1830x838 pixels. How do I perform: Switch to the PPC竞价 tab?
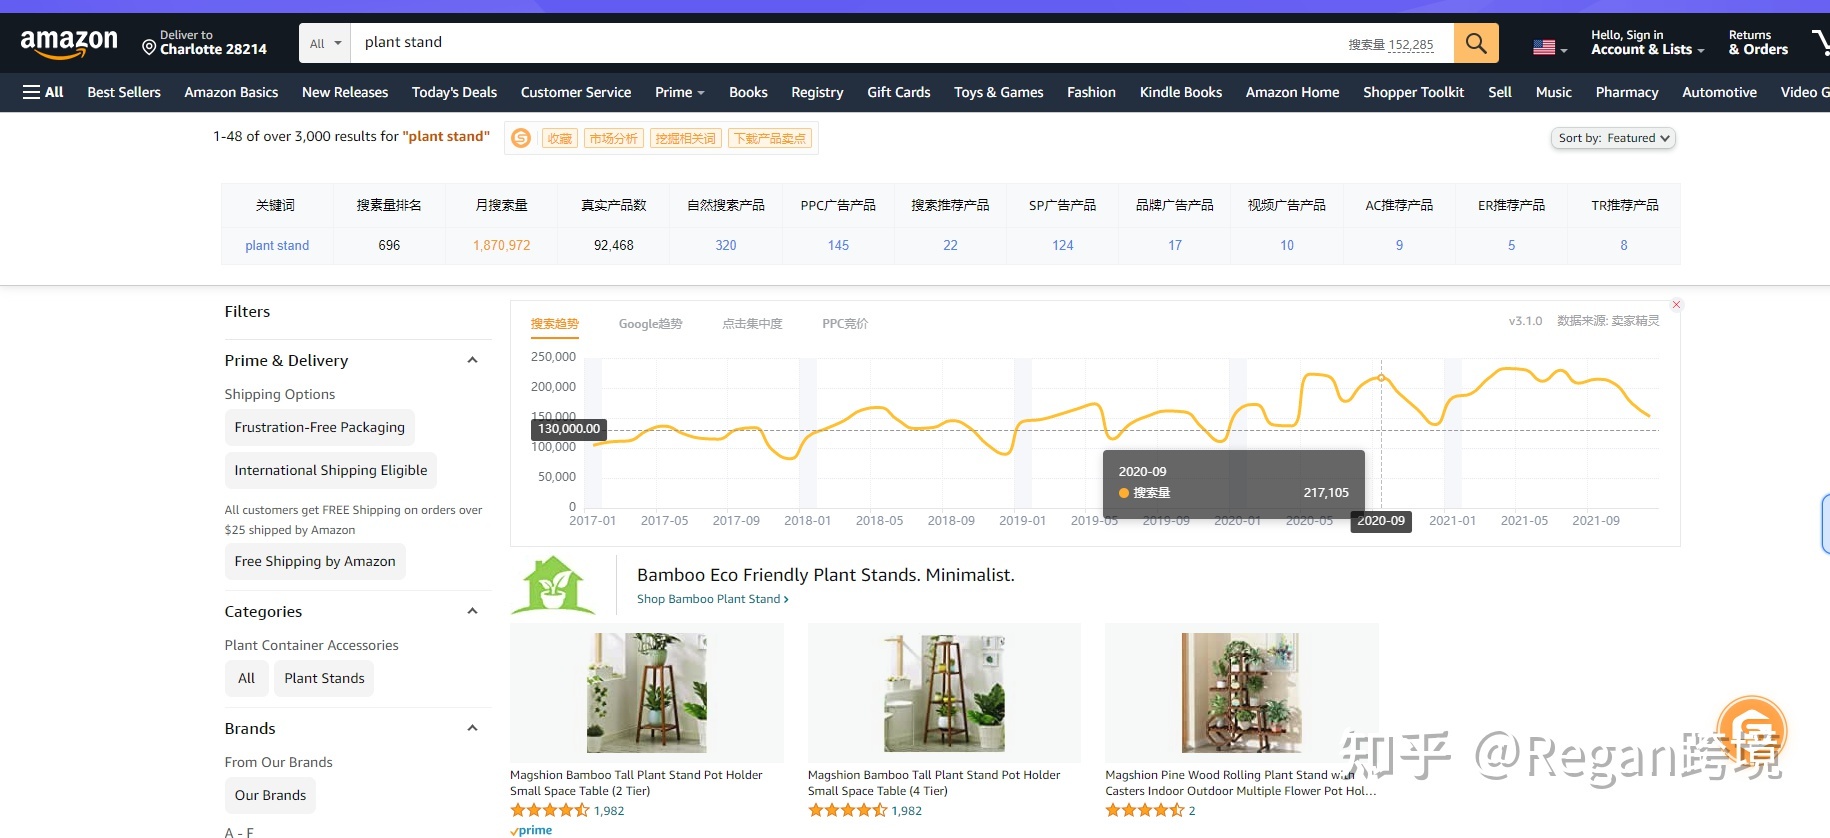point(845,324)
